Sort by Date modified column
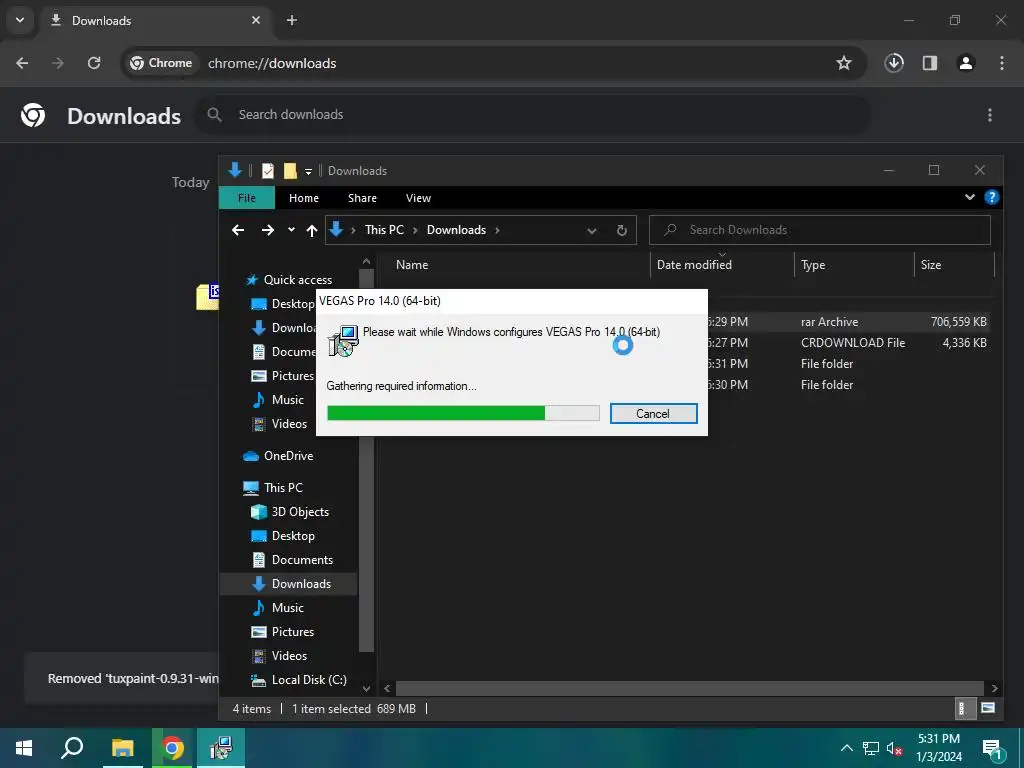 tap(694, 264)
